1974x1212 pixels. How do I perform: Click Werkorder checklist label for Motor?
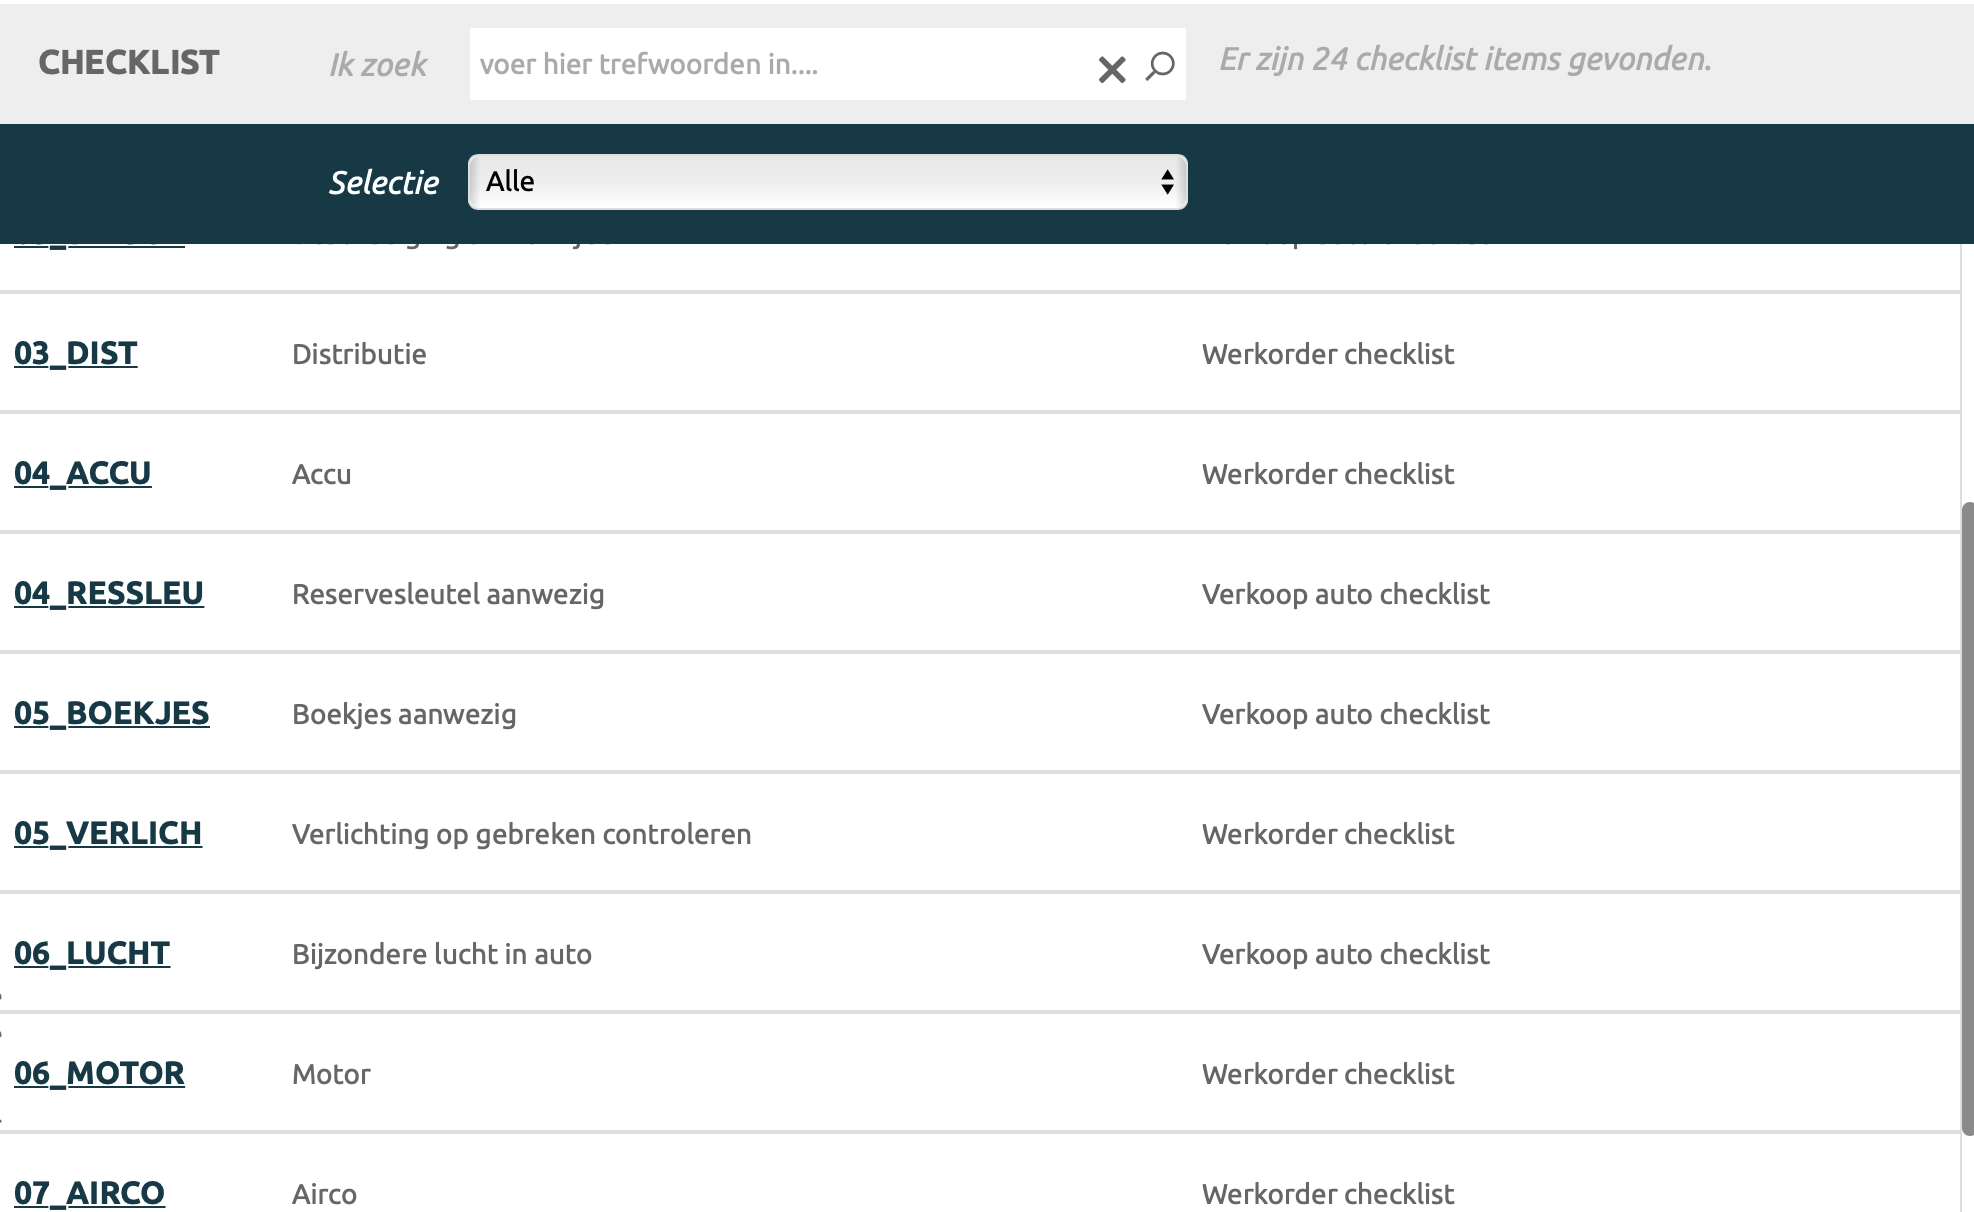tap(1327, 1074)
